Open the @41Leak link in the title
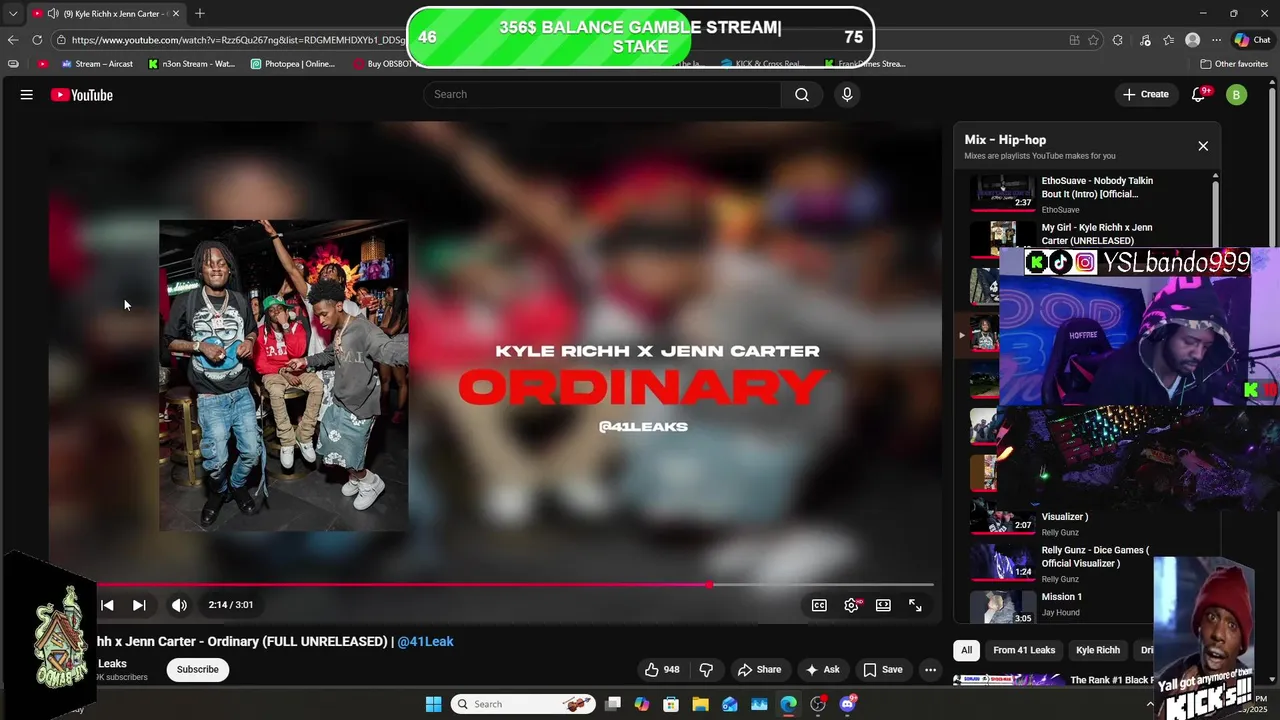 tap(426, 641)
